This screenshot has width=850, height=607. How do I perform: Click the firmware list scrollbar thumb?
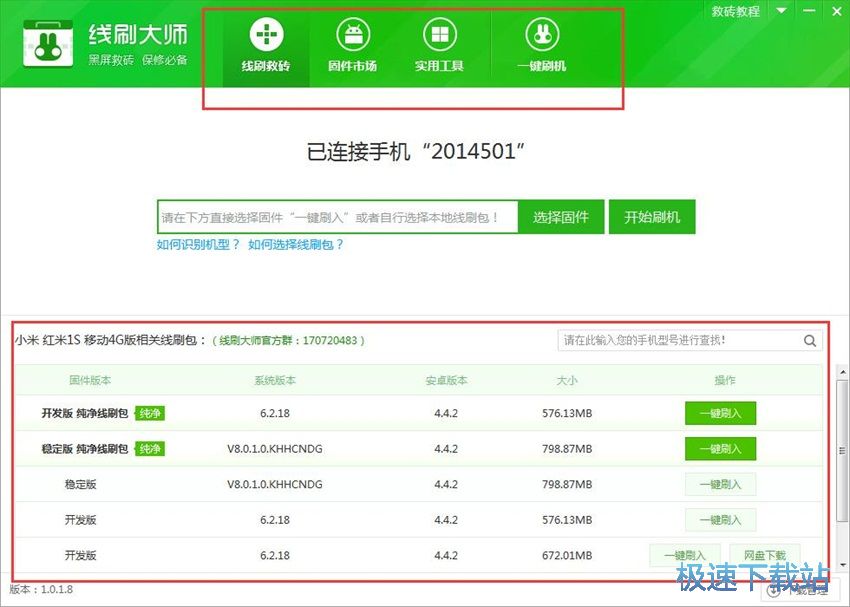(x=842, y=450)
